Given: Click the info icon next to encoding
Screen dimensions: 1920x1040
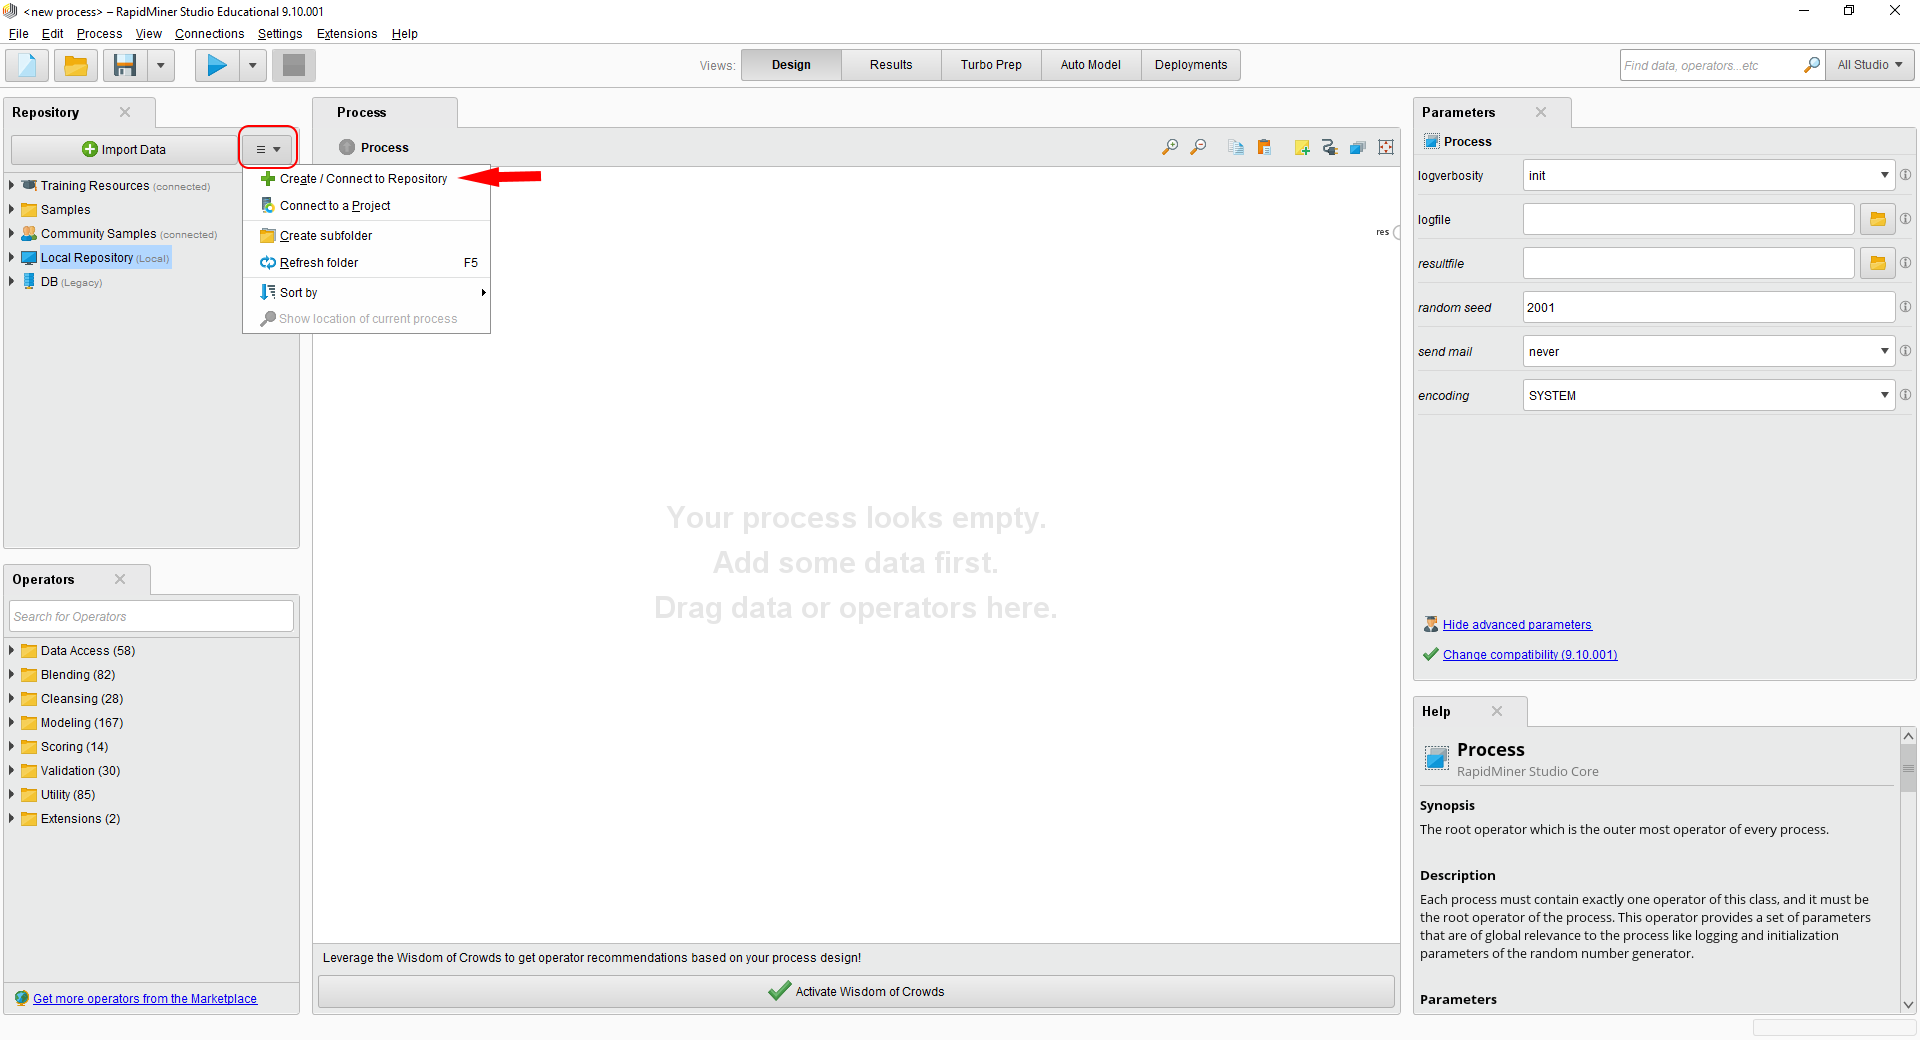Looking at the screenshot, I should click(1906, 395).
